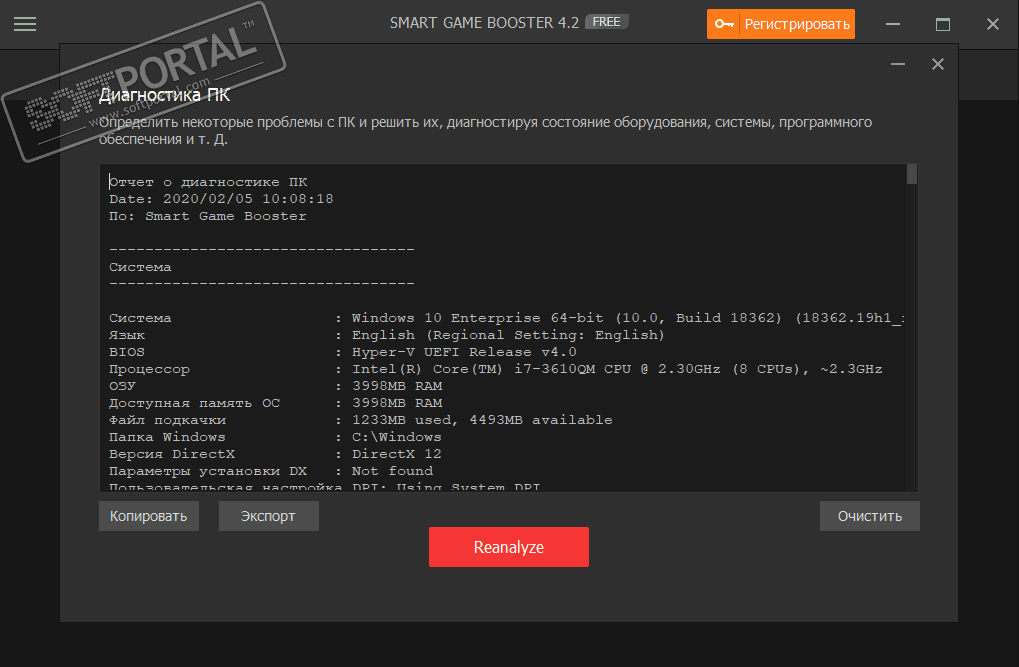
Task: Click the 'По: Smart Game Booster' line
Action: [x=207, y=216]
